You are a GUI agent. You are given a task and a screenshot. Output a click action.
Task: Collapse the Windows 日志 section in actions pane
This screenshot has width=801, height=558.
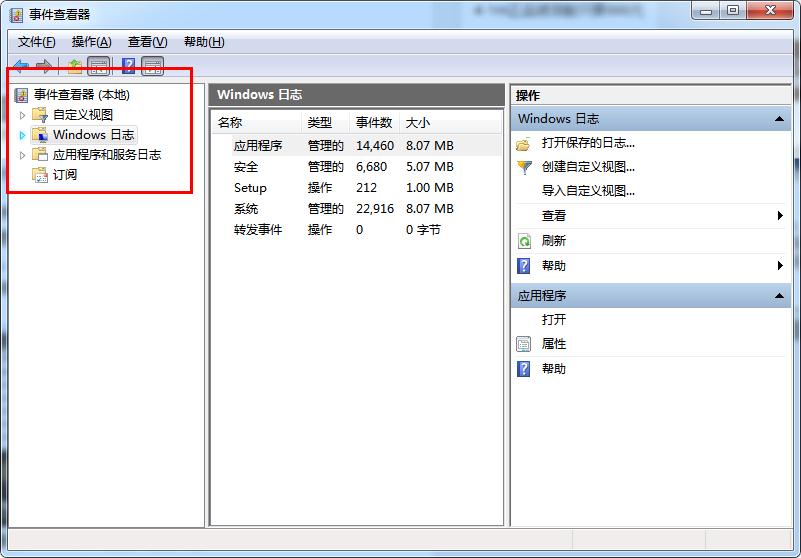coord(779,119)
